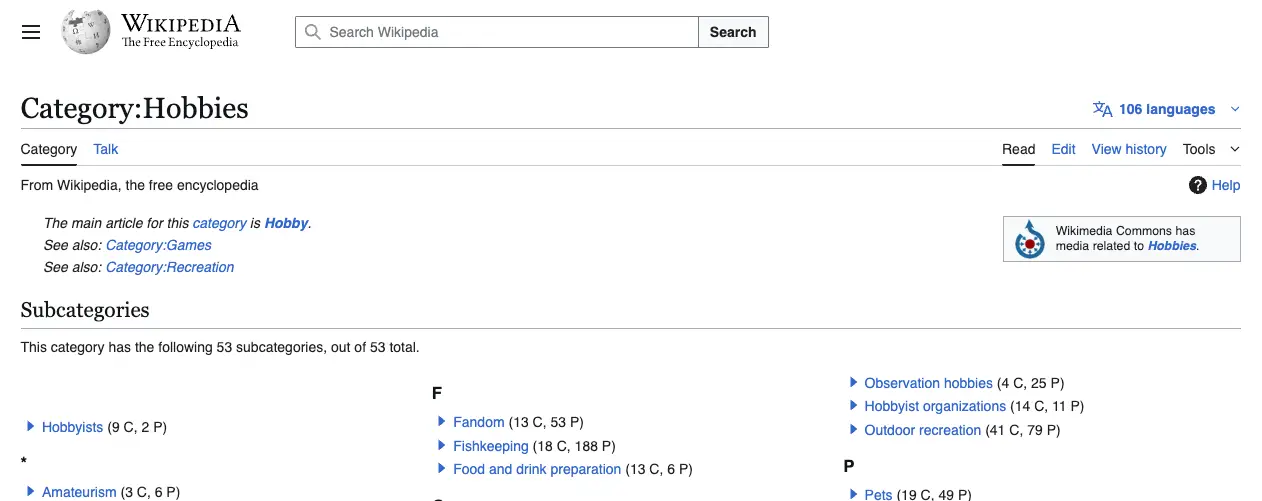Click the question mark Help icon
The height and width of the screenshot is (501, 1262).
click(1197, 185)
